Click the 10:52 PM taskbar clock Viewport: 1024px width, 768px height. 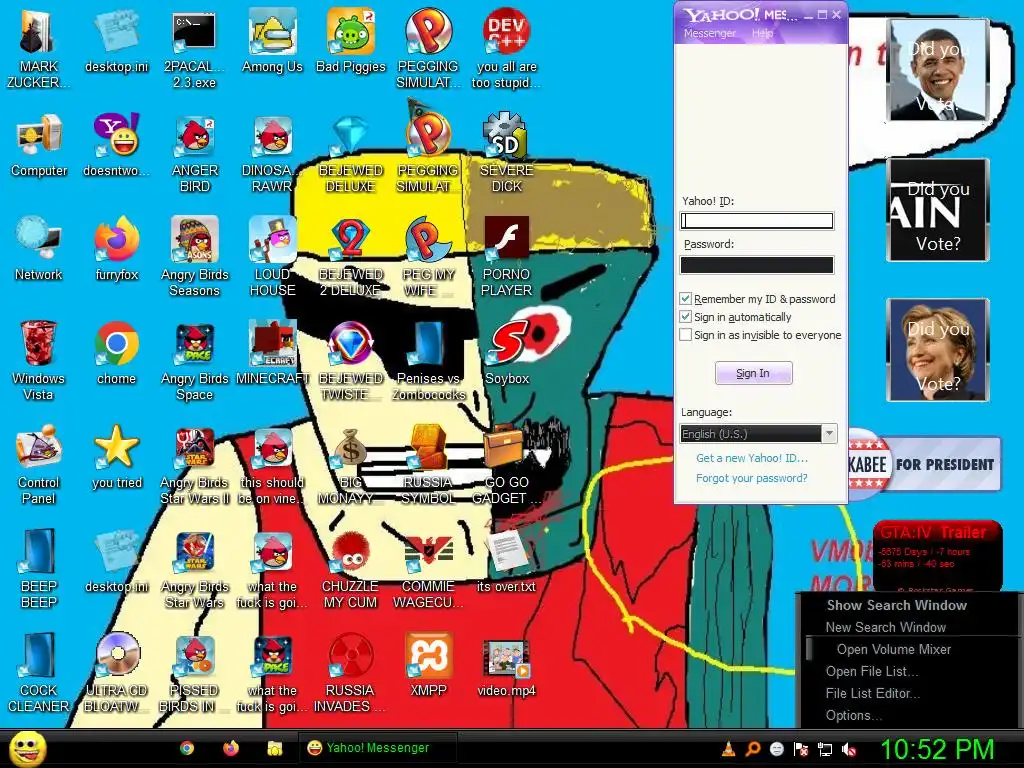[x=938, y=749]
